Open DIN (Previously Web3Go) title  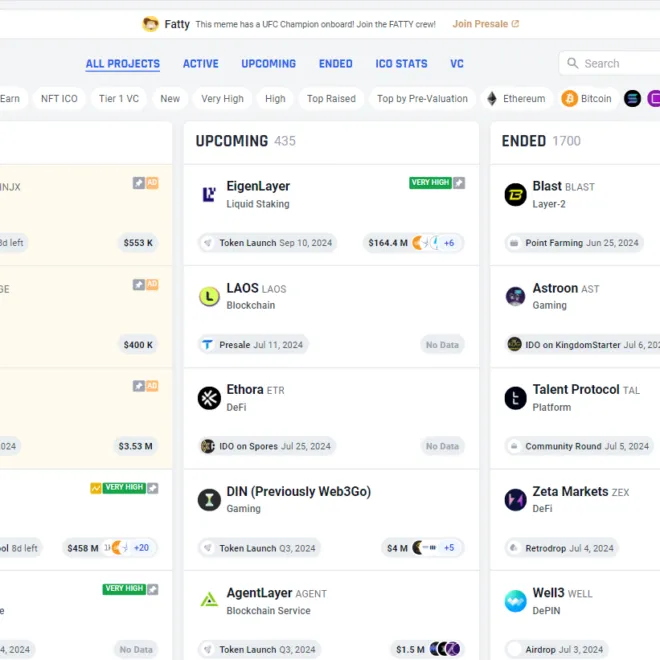tap(298, 492)
